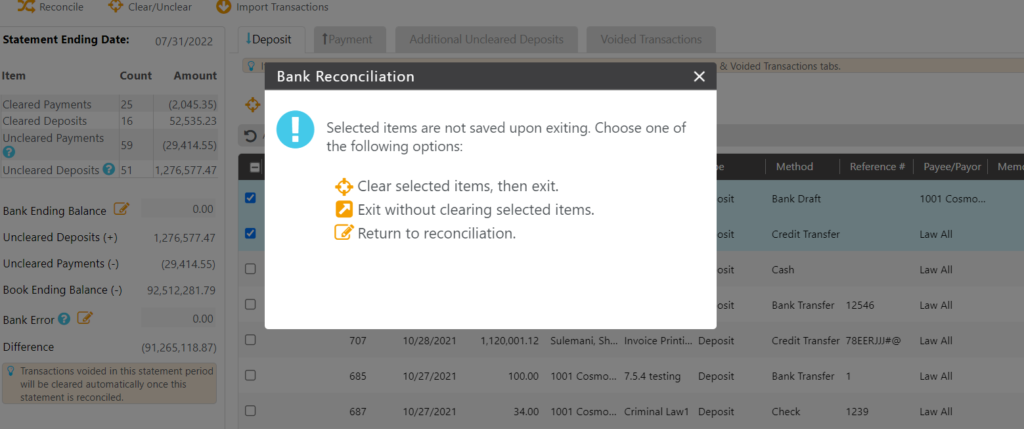Open the Voided Transactions tab

(x=650, y=40)
